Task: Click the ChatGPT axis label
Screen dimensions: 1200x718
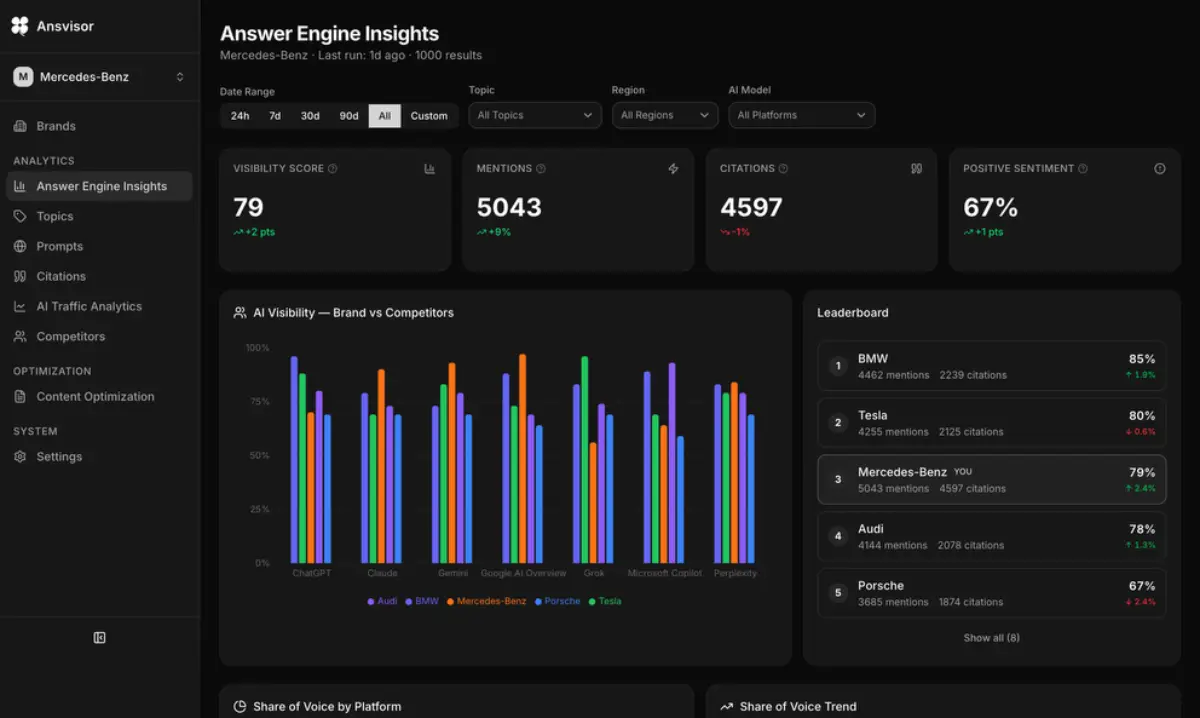Action: (x=311, y=573)
